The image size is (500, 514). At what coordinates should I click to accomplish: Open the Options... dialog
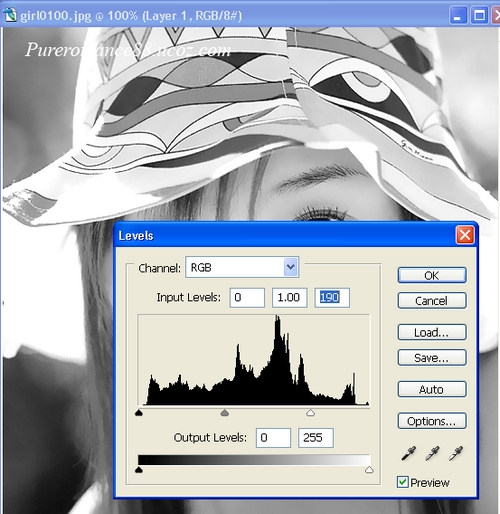[x=432, y=421]
